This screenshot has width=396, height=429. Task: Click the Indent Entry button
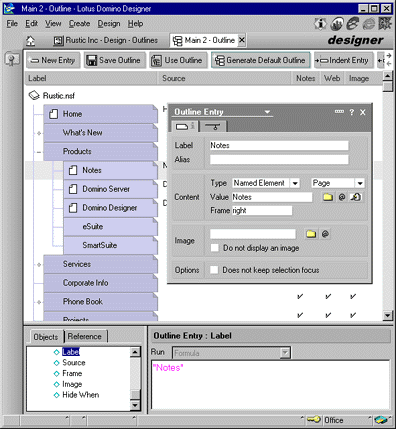[343, 60]
